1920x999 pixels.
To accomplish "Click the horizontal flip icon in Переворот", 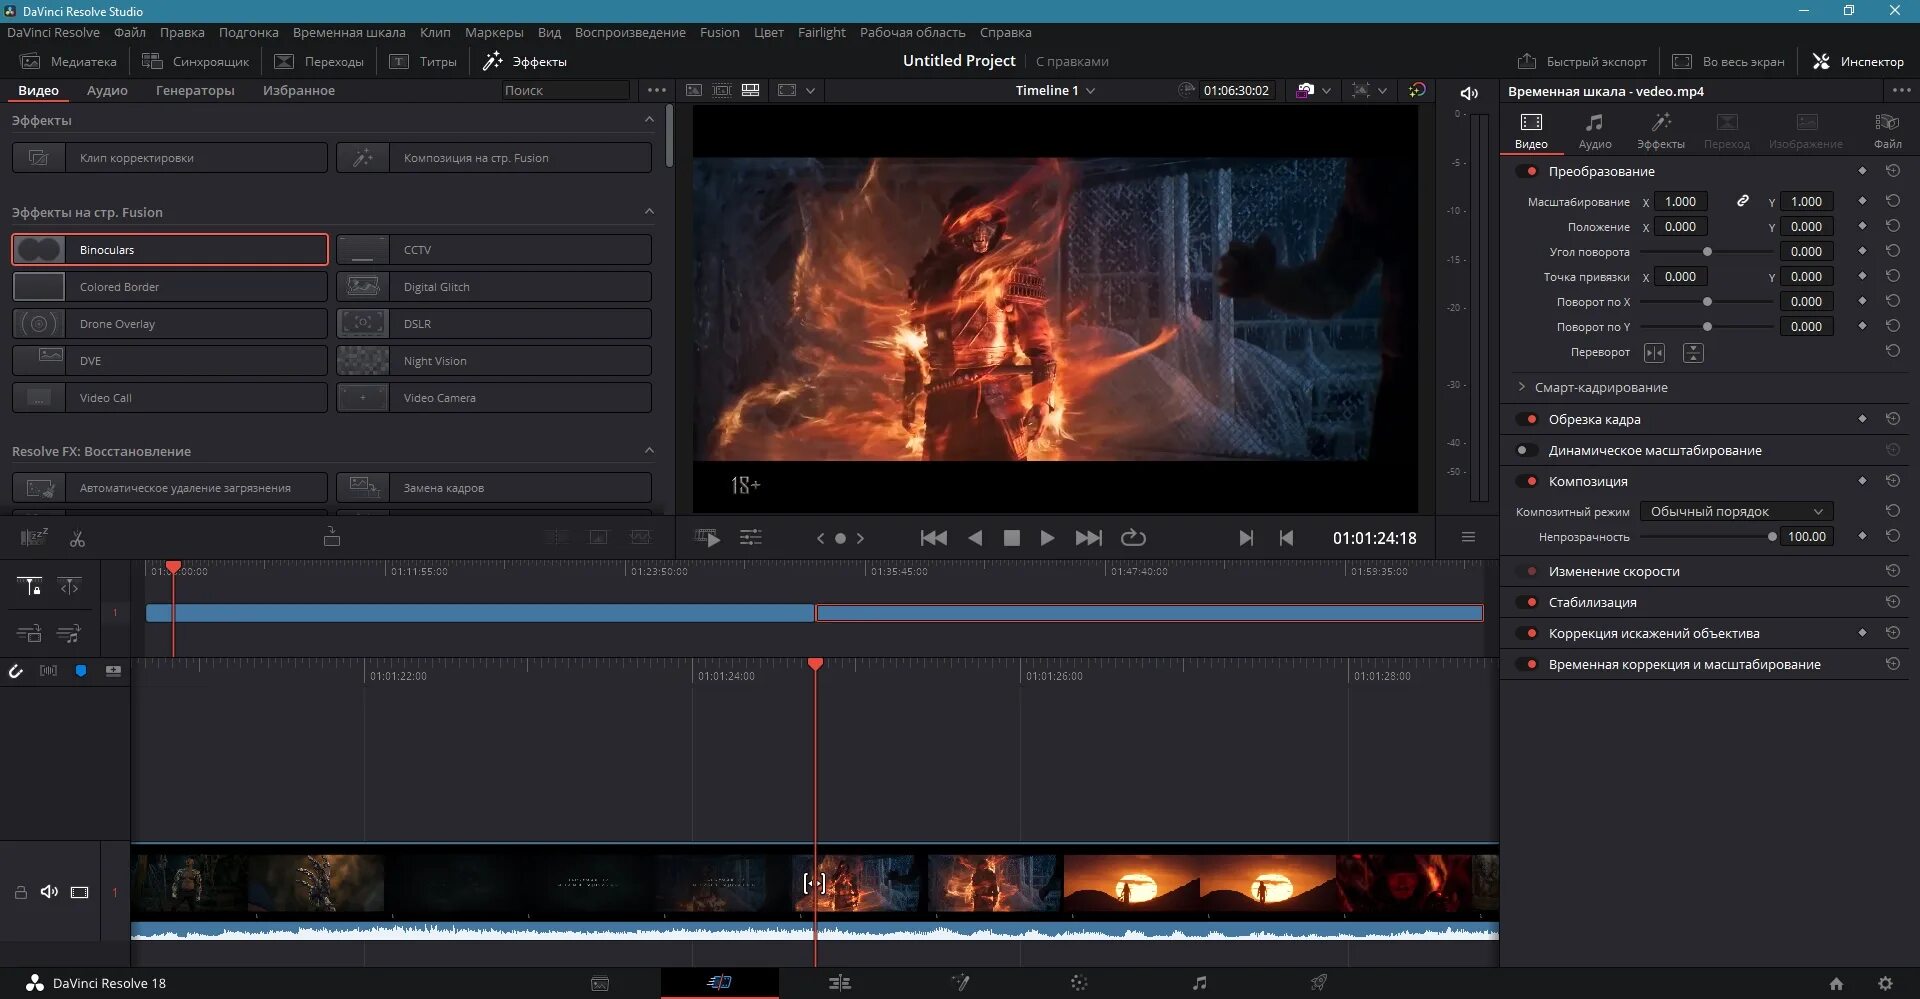I will click(x=1654, y=353).
